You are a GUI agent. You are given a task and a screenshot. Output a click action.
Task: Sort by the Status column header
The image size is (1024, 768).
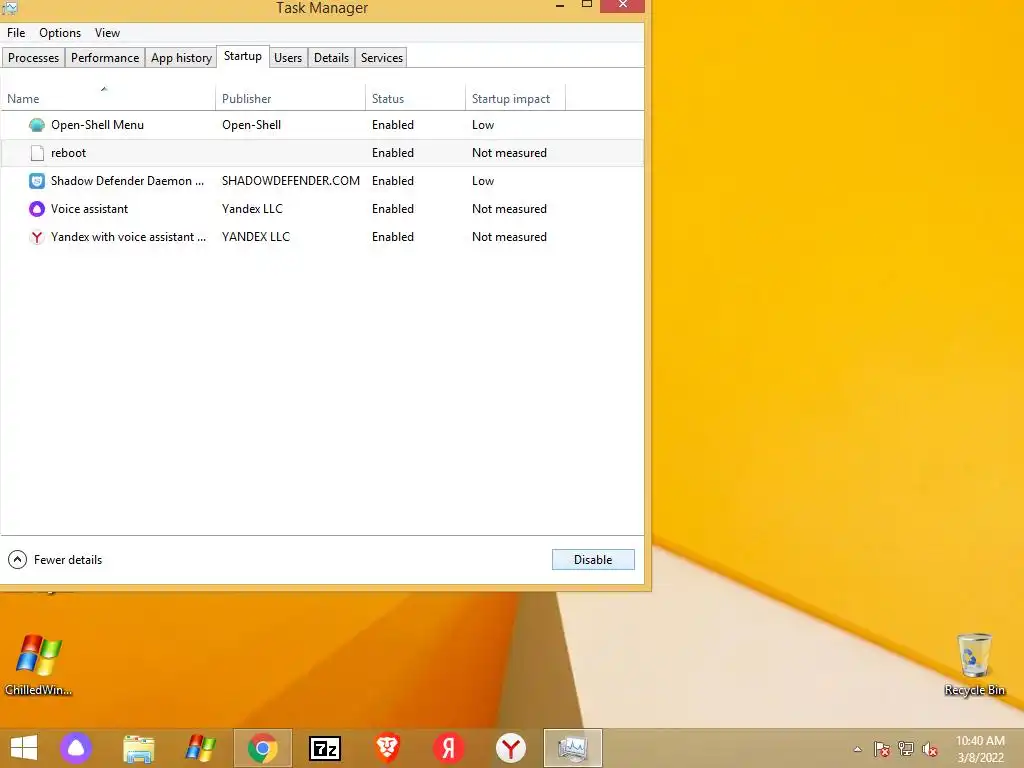415,98
